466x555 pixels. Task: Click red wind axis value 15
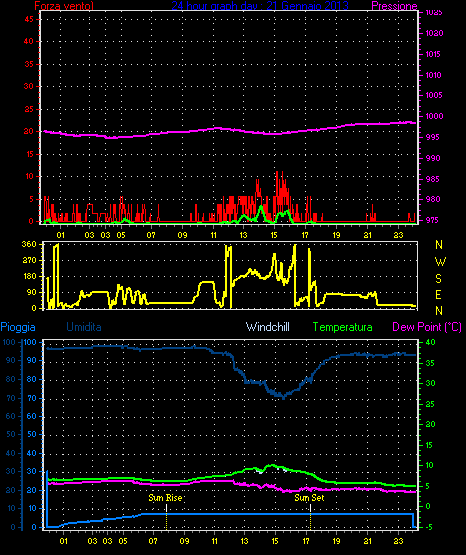click(x=29, y=154)
